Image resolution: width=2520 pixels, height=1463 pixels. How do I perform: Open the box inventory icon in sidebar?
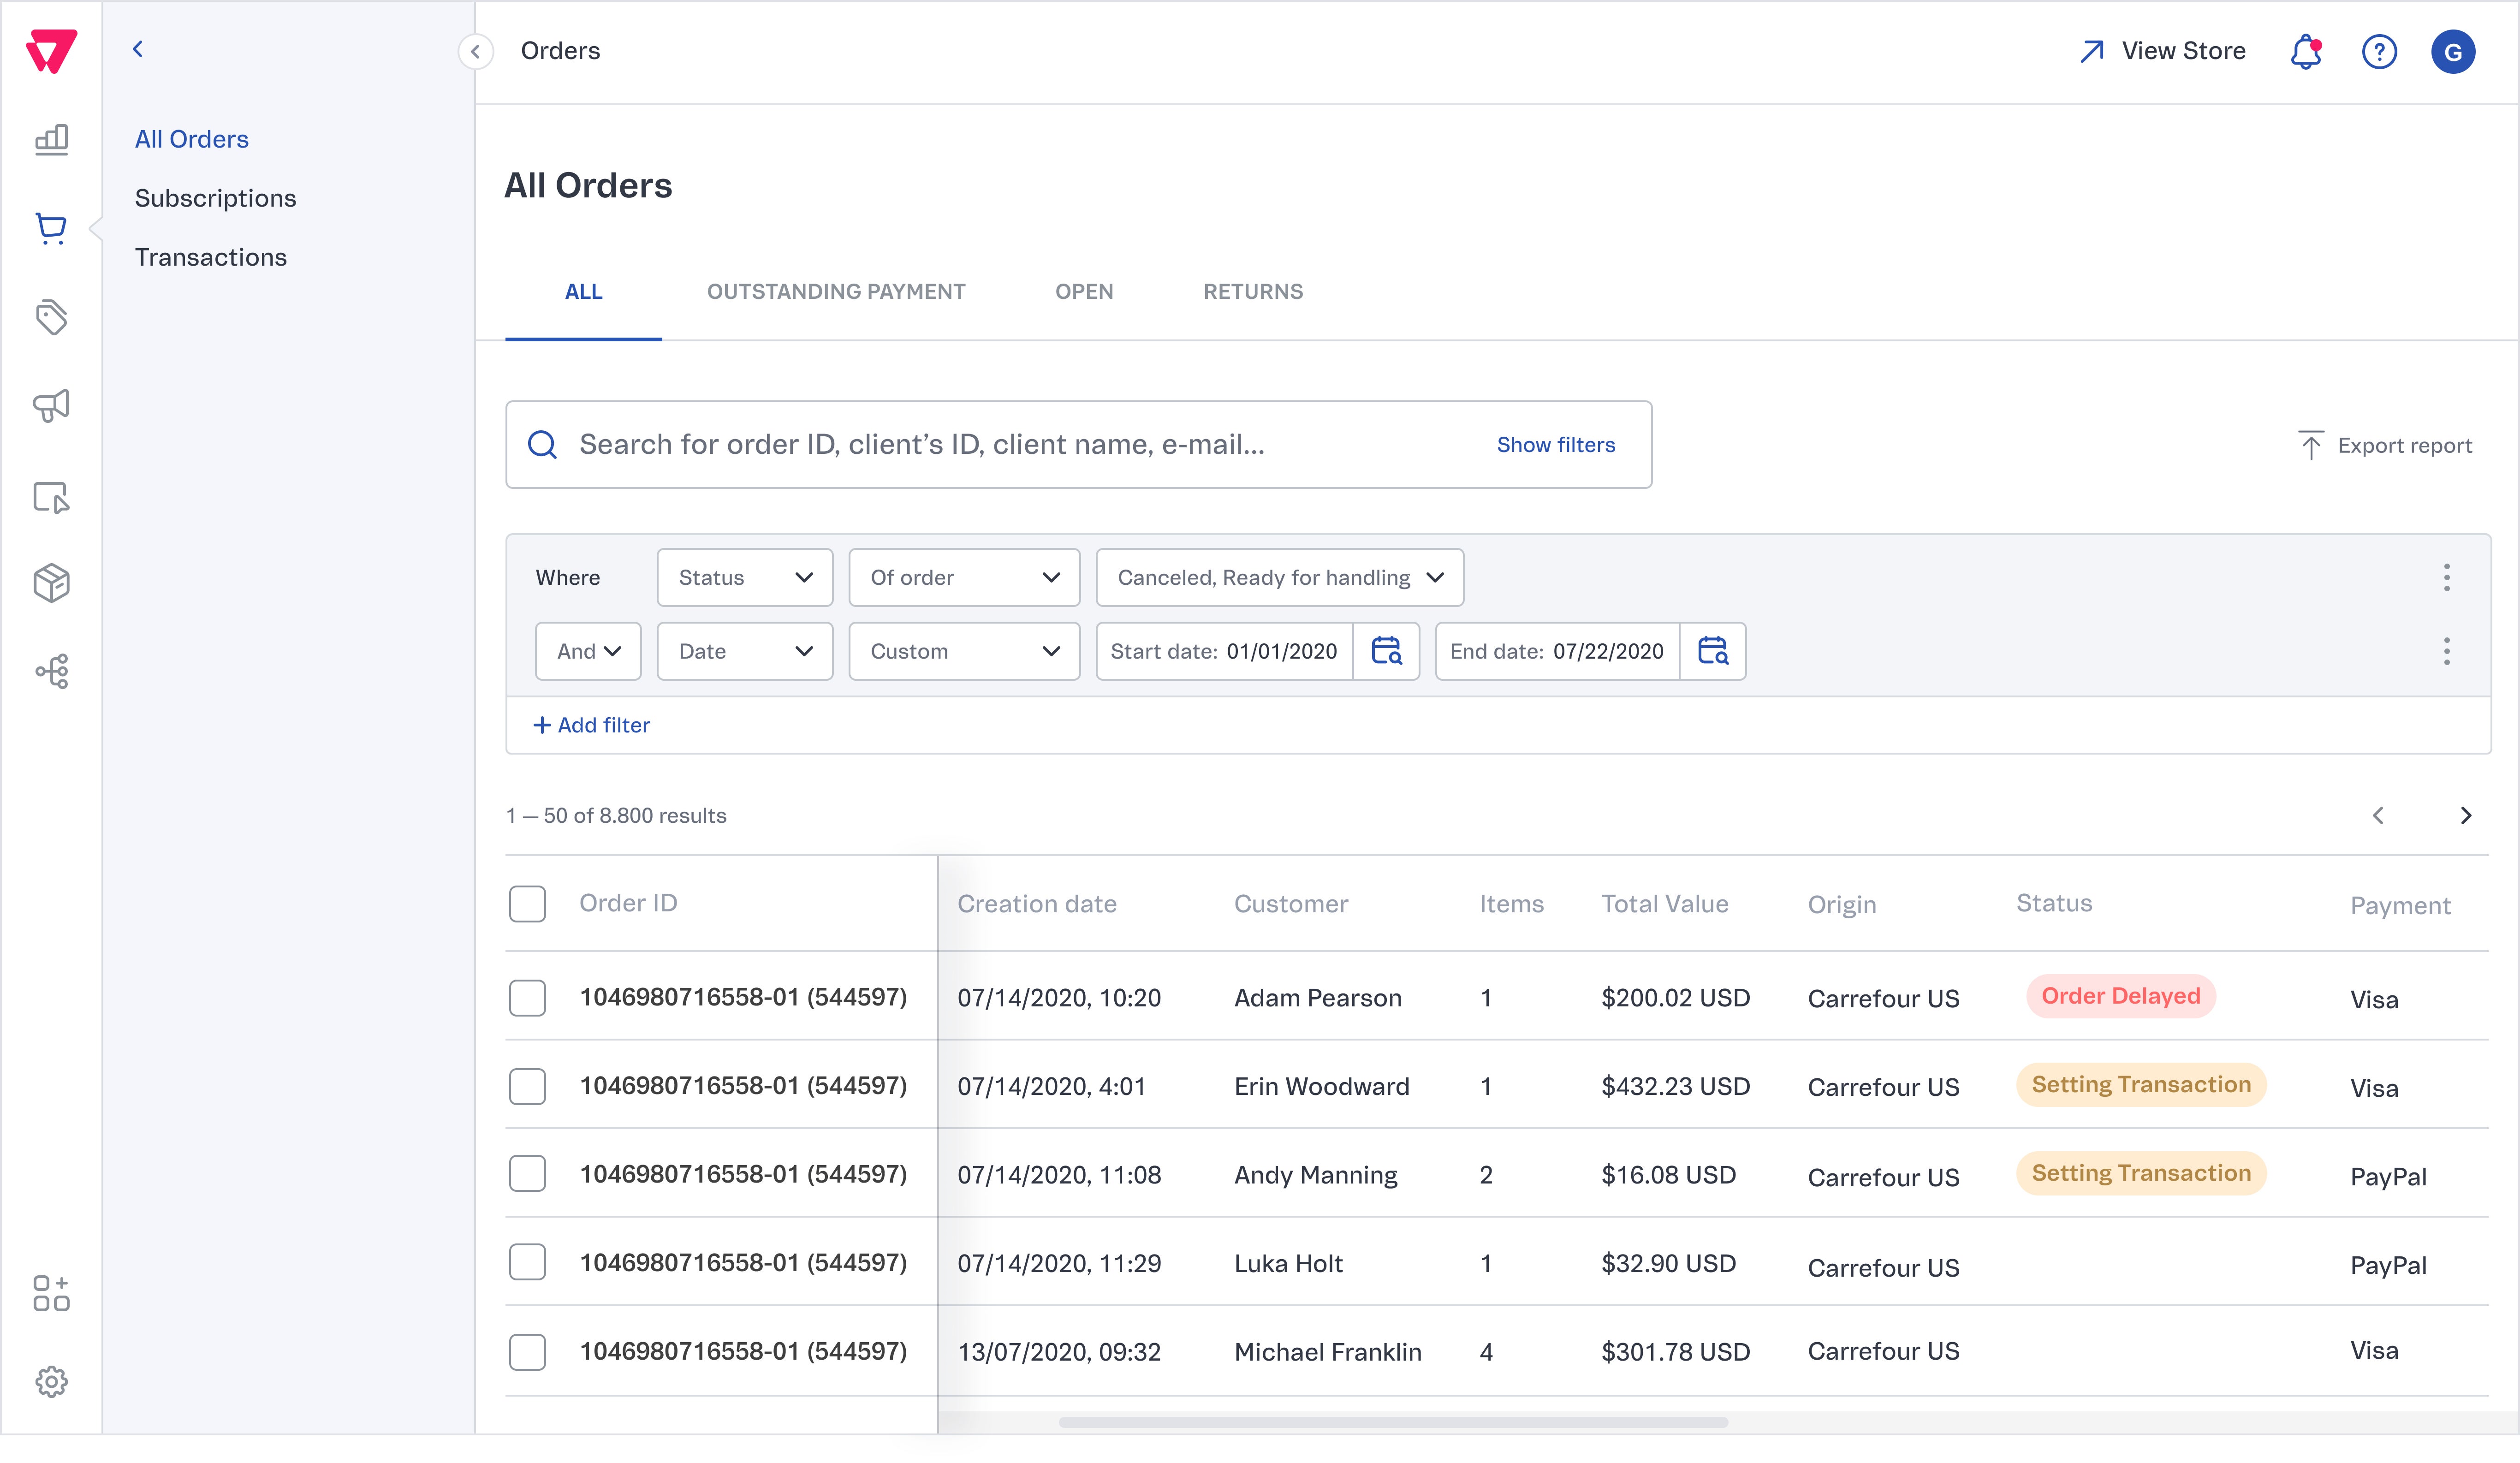pos(51,583)
